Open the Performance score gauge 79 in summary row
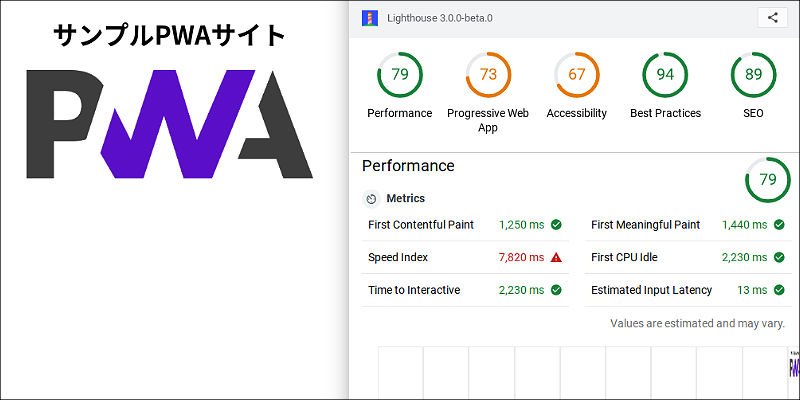Screen dimensions: 800x400 (x=400, y=74)
